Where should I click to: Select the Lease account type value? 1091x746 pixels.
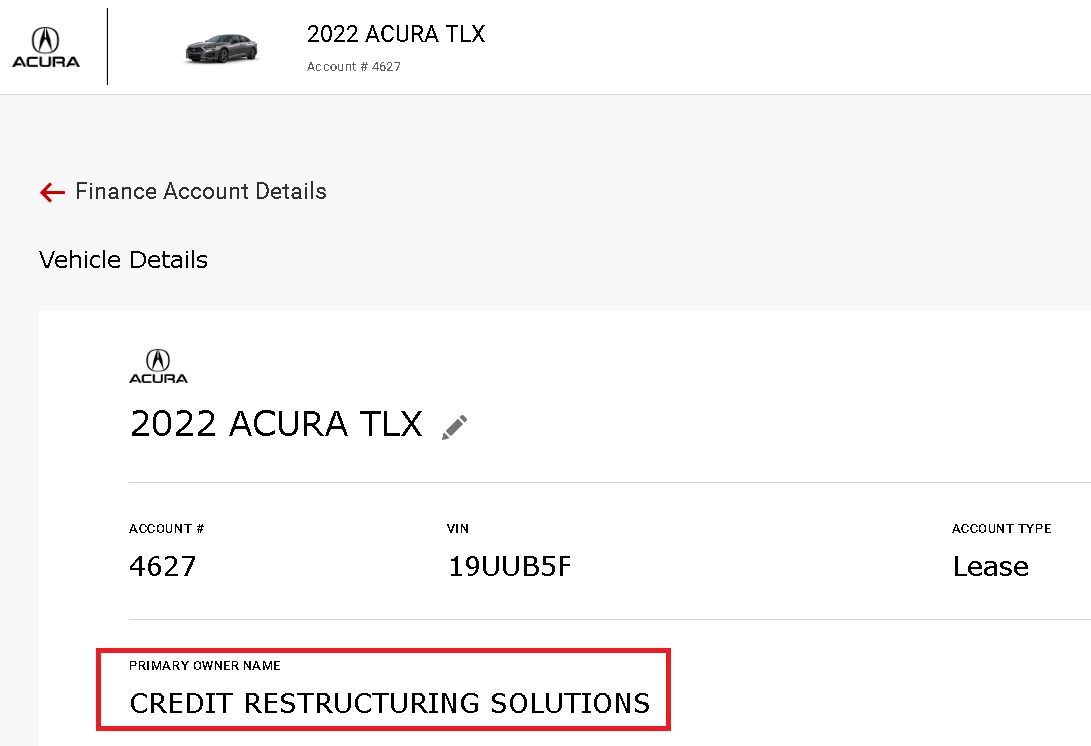(990, 567)
